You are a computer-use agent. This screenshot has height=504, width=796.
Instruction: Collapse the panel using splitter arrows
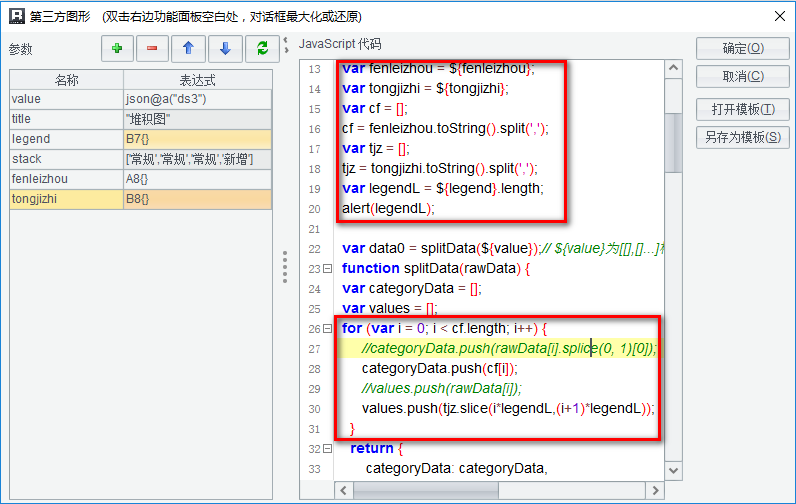286,45
